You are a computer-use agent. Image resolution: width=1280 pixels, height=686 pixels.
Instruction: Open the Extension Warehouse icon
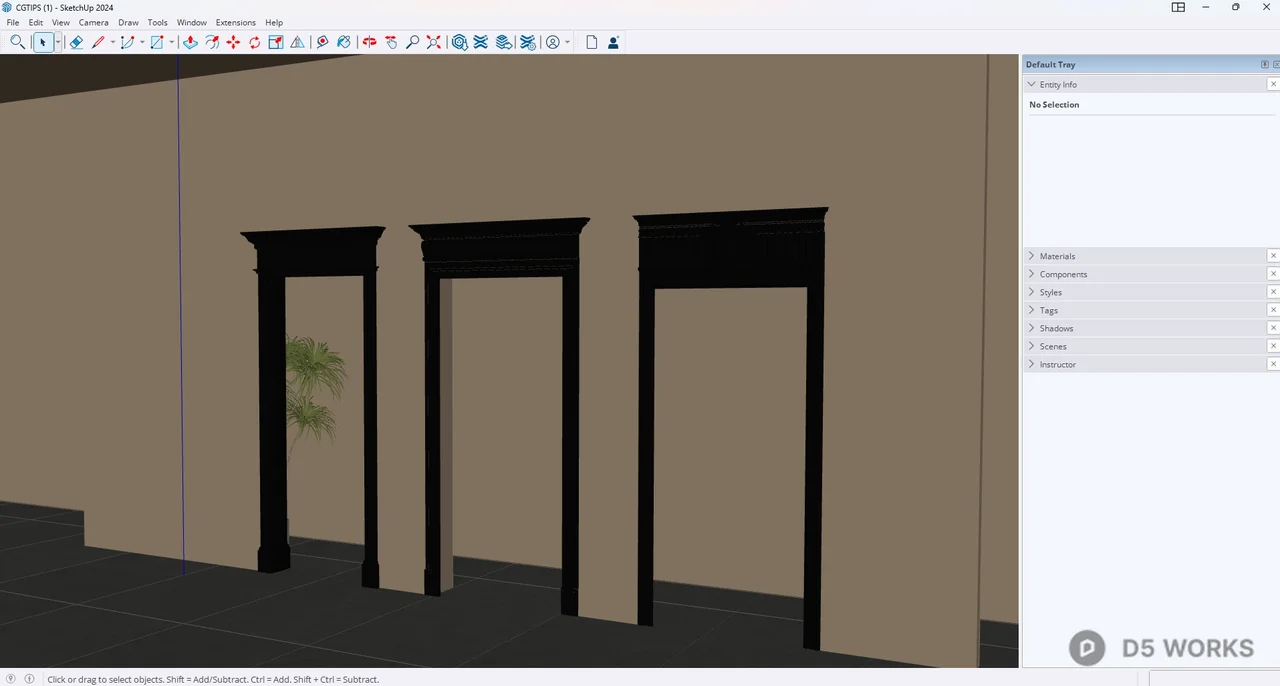(x=481, y=42)
